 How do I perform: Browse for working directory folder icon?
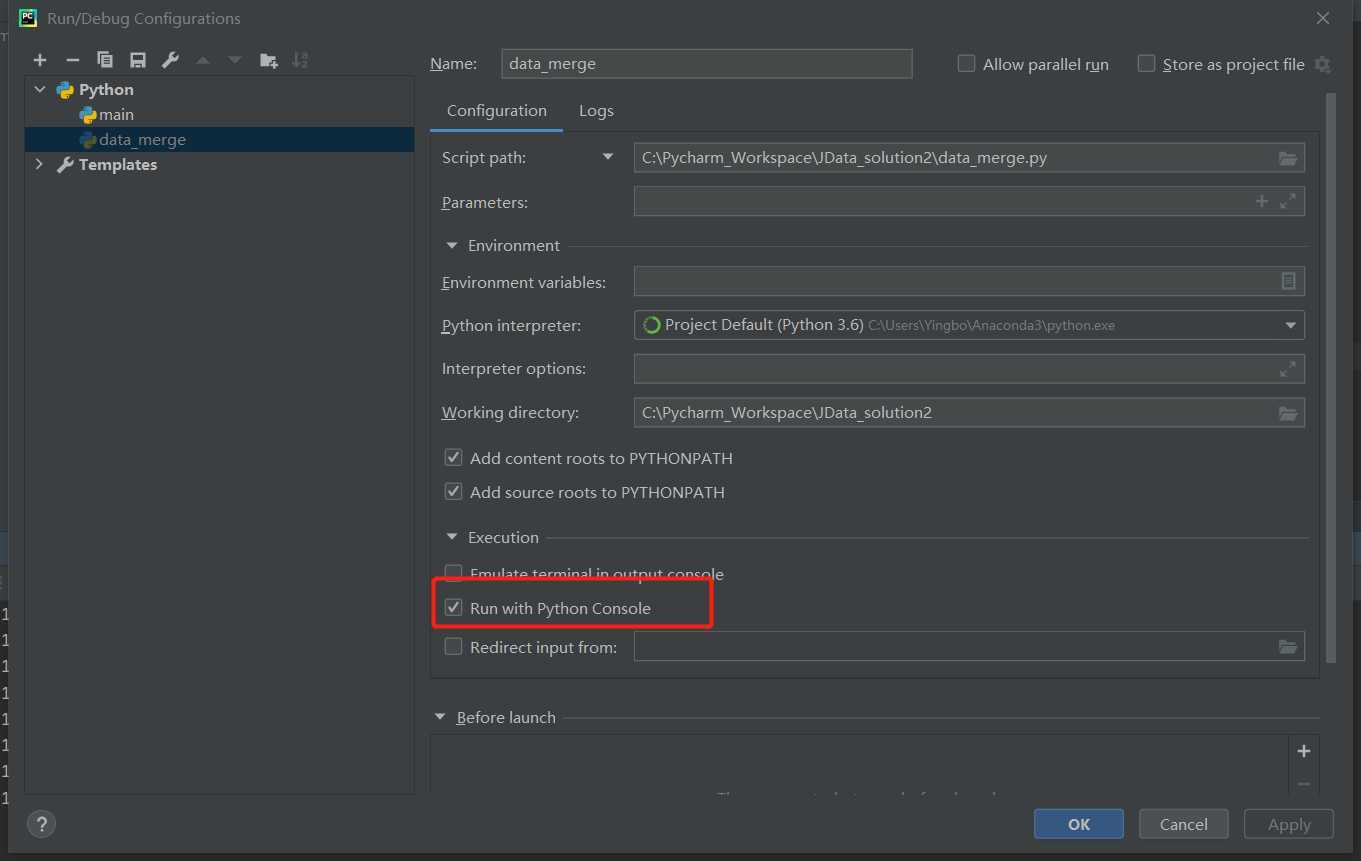pos(1288,413)
